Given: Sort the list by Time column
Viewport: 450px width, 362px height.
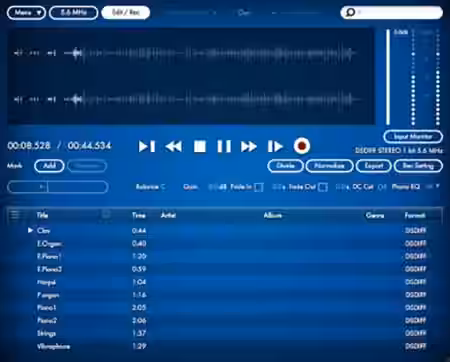Looking at the screenshot, I should click(139, 215).
